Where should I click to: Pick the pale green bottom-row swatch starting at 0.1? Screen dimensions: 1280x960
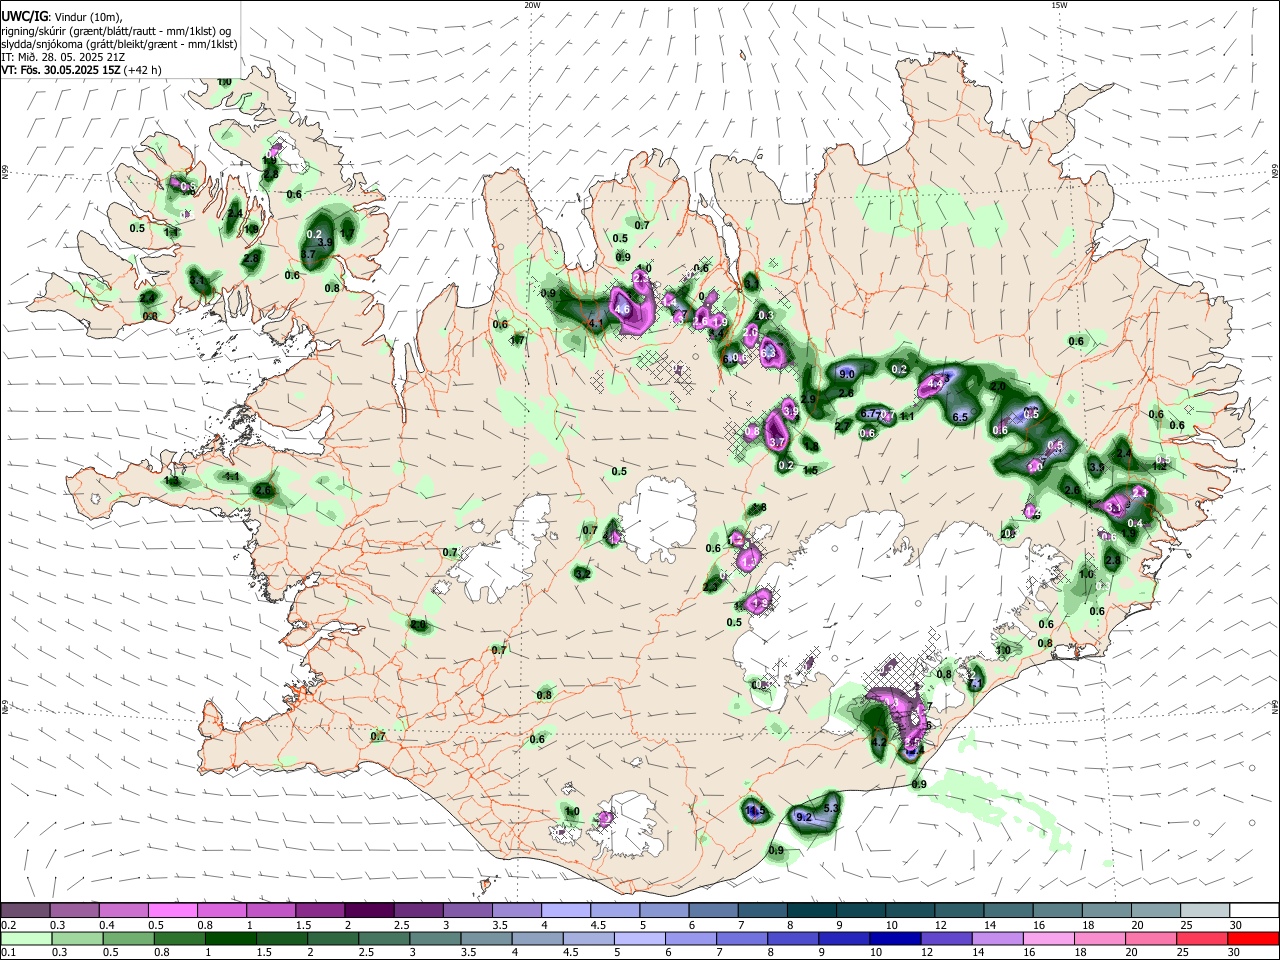[x=26, y=938]
